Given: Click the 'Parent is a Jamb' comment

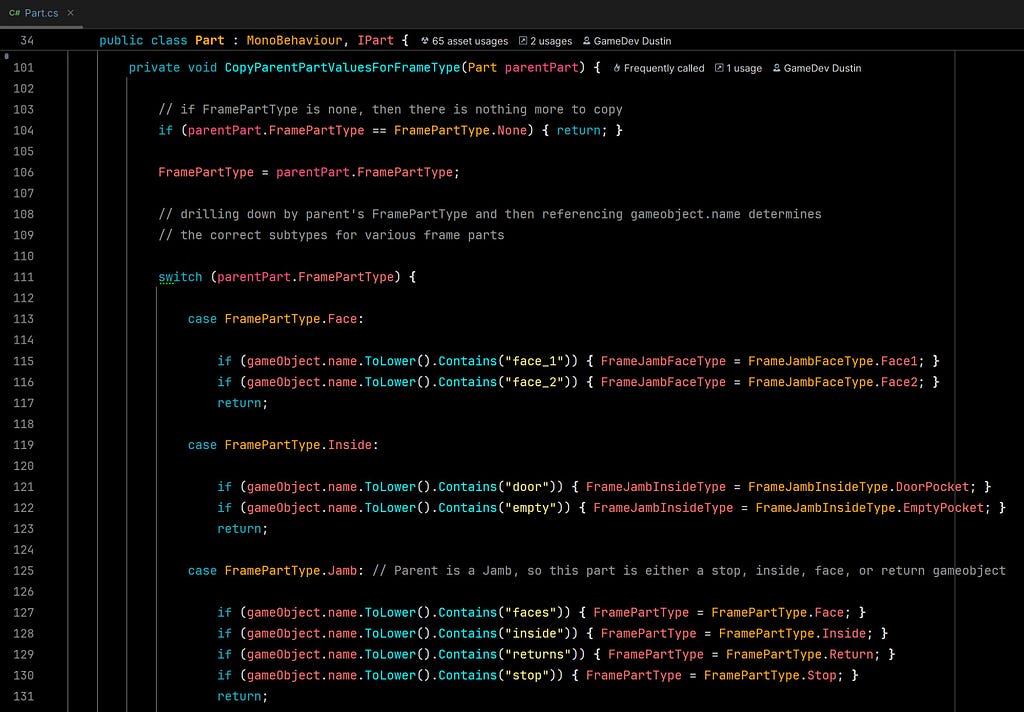Looking at the screenshot, I should point(689,571).
